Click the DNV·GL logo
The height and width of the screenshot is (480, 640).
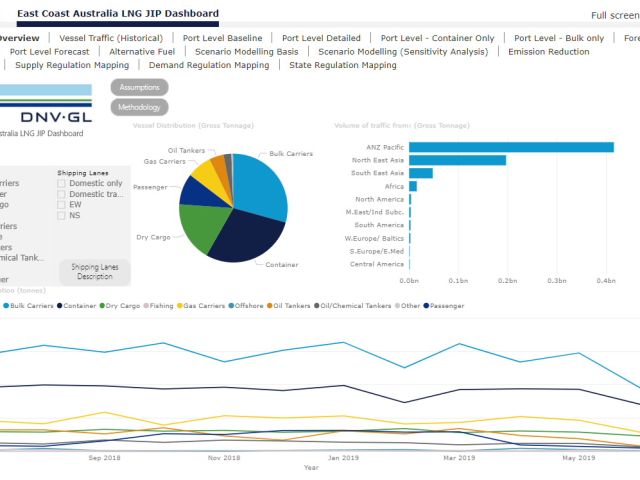[x=56, y=118]
